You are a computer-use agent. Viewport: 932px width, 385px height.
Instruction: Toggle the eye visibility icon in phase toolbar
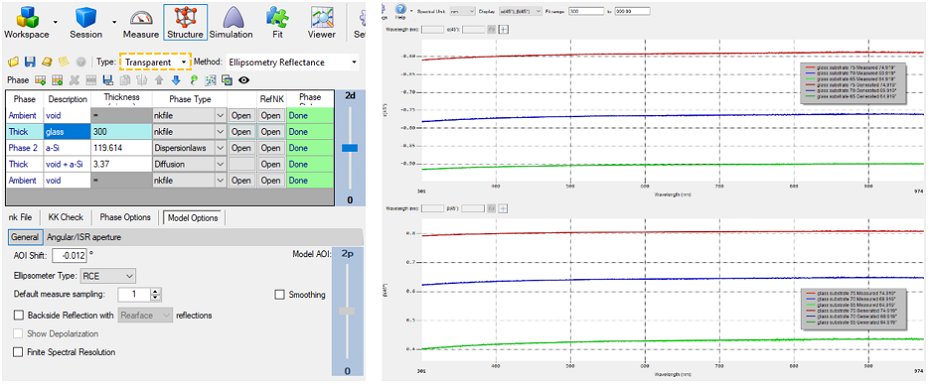[x=244, y=80]
